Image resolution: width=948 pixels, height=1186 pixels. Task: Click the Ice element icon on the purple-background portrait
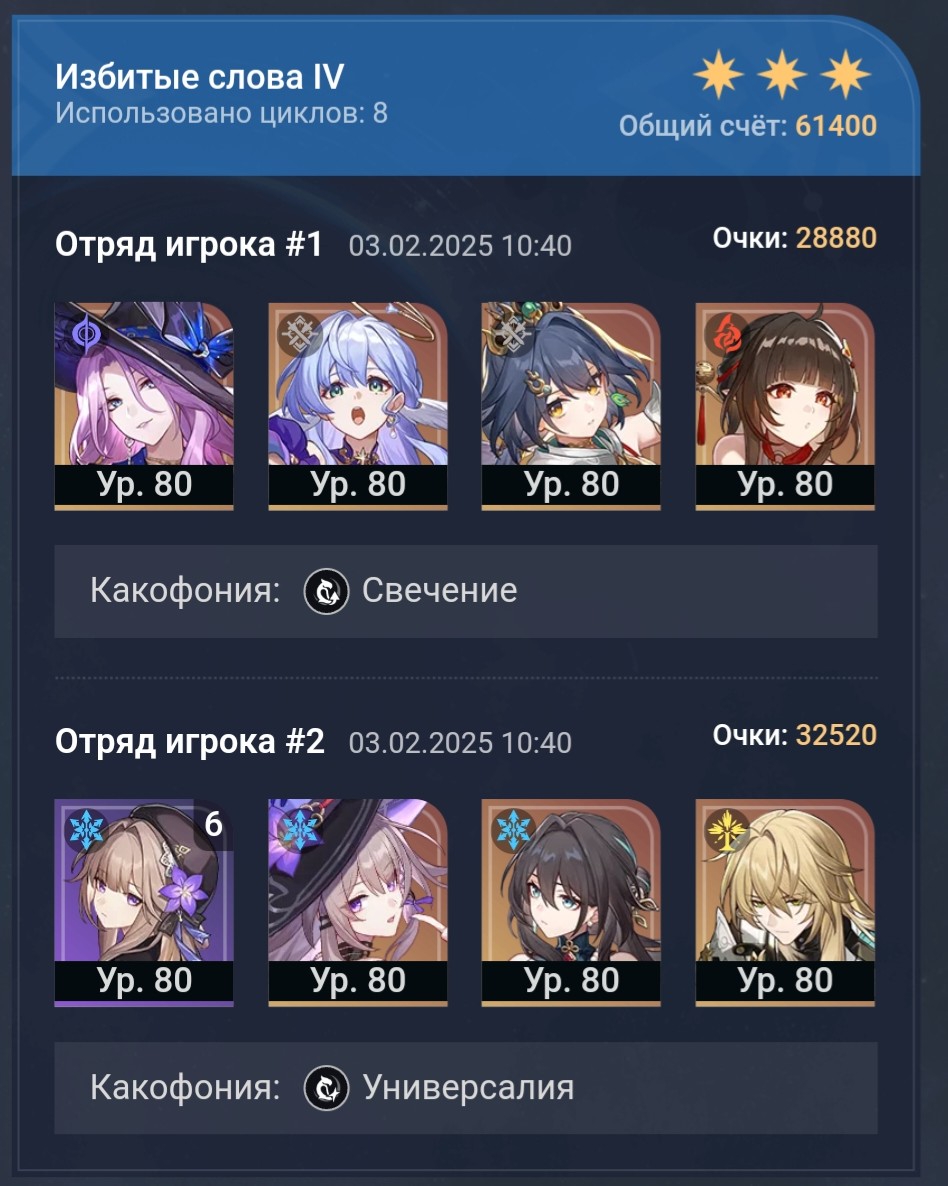point(85,830)
